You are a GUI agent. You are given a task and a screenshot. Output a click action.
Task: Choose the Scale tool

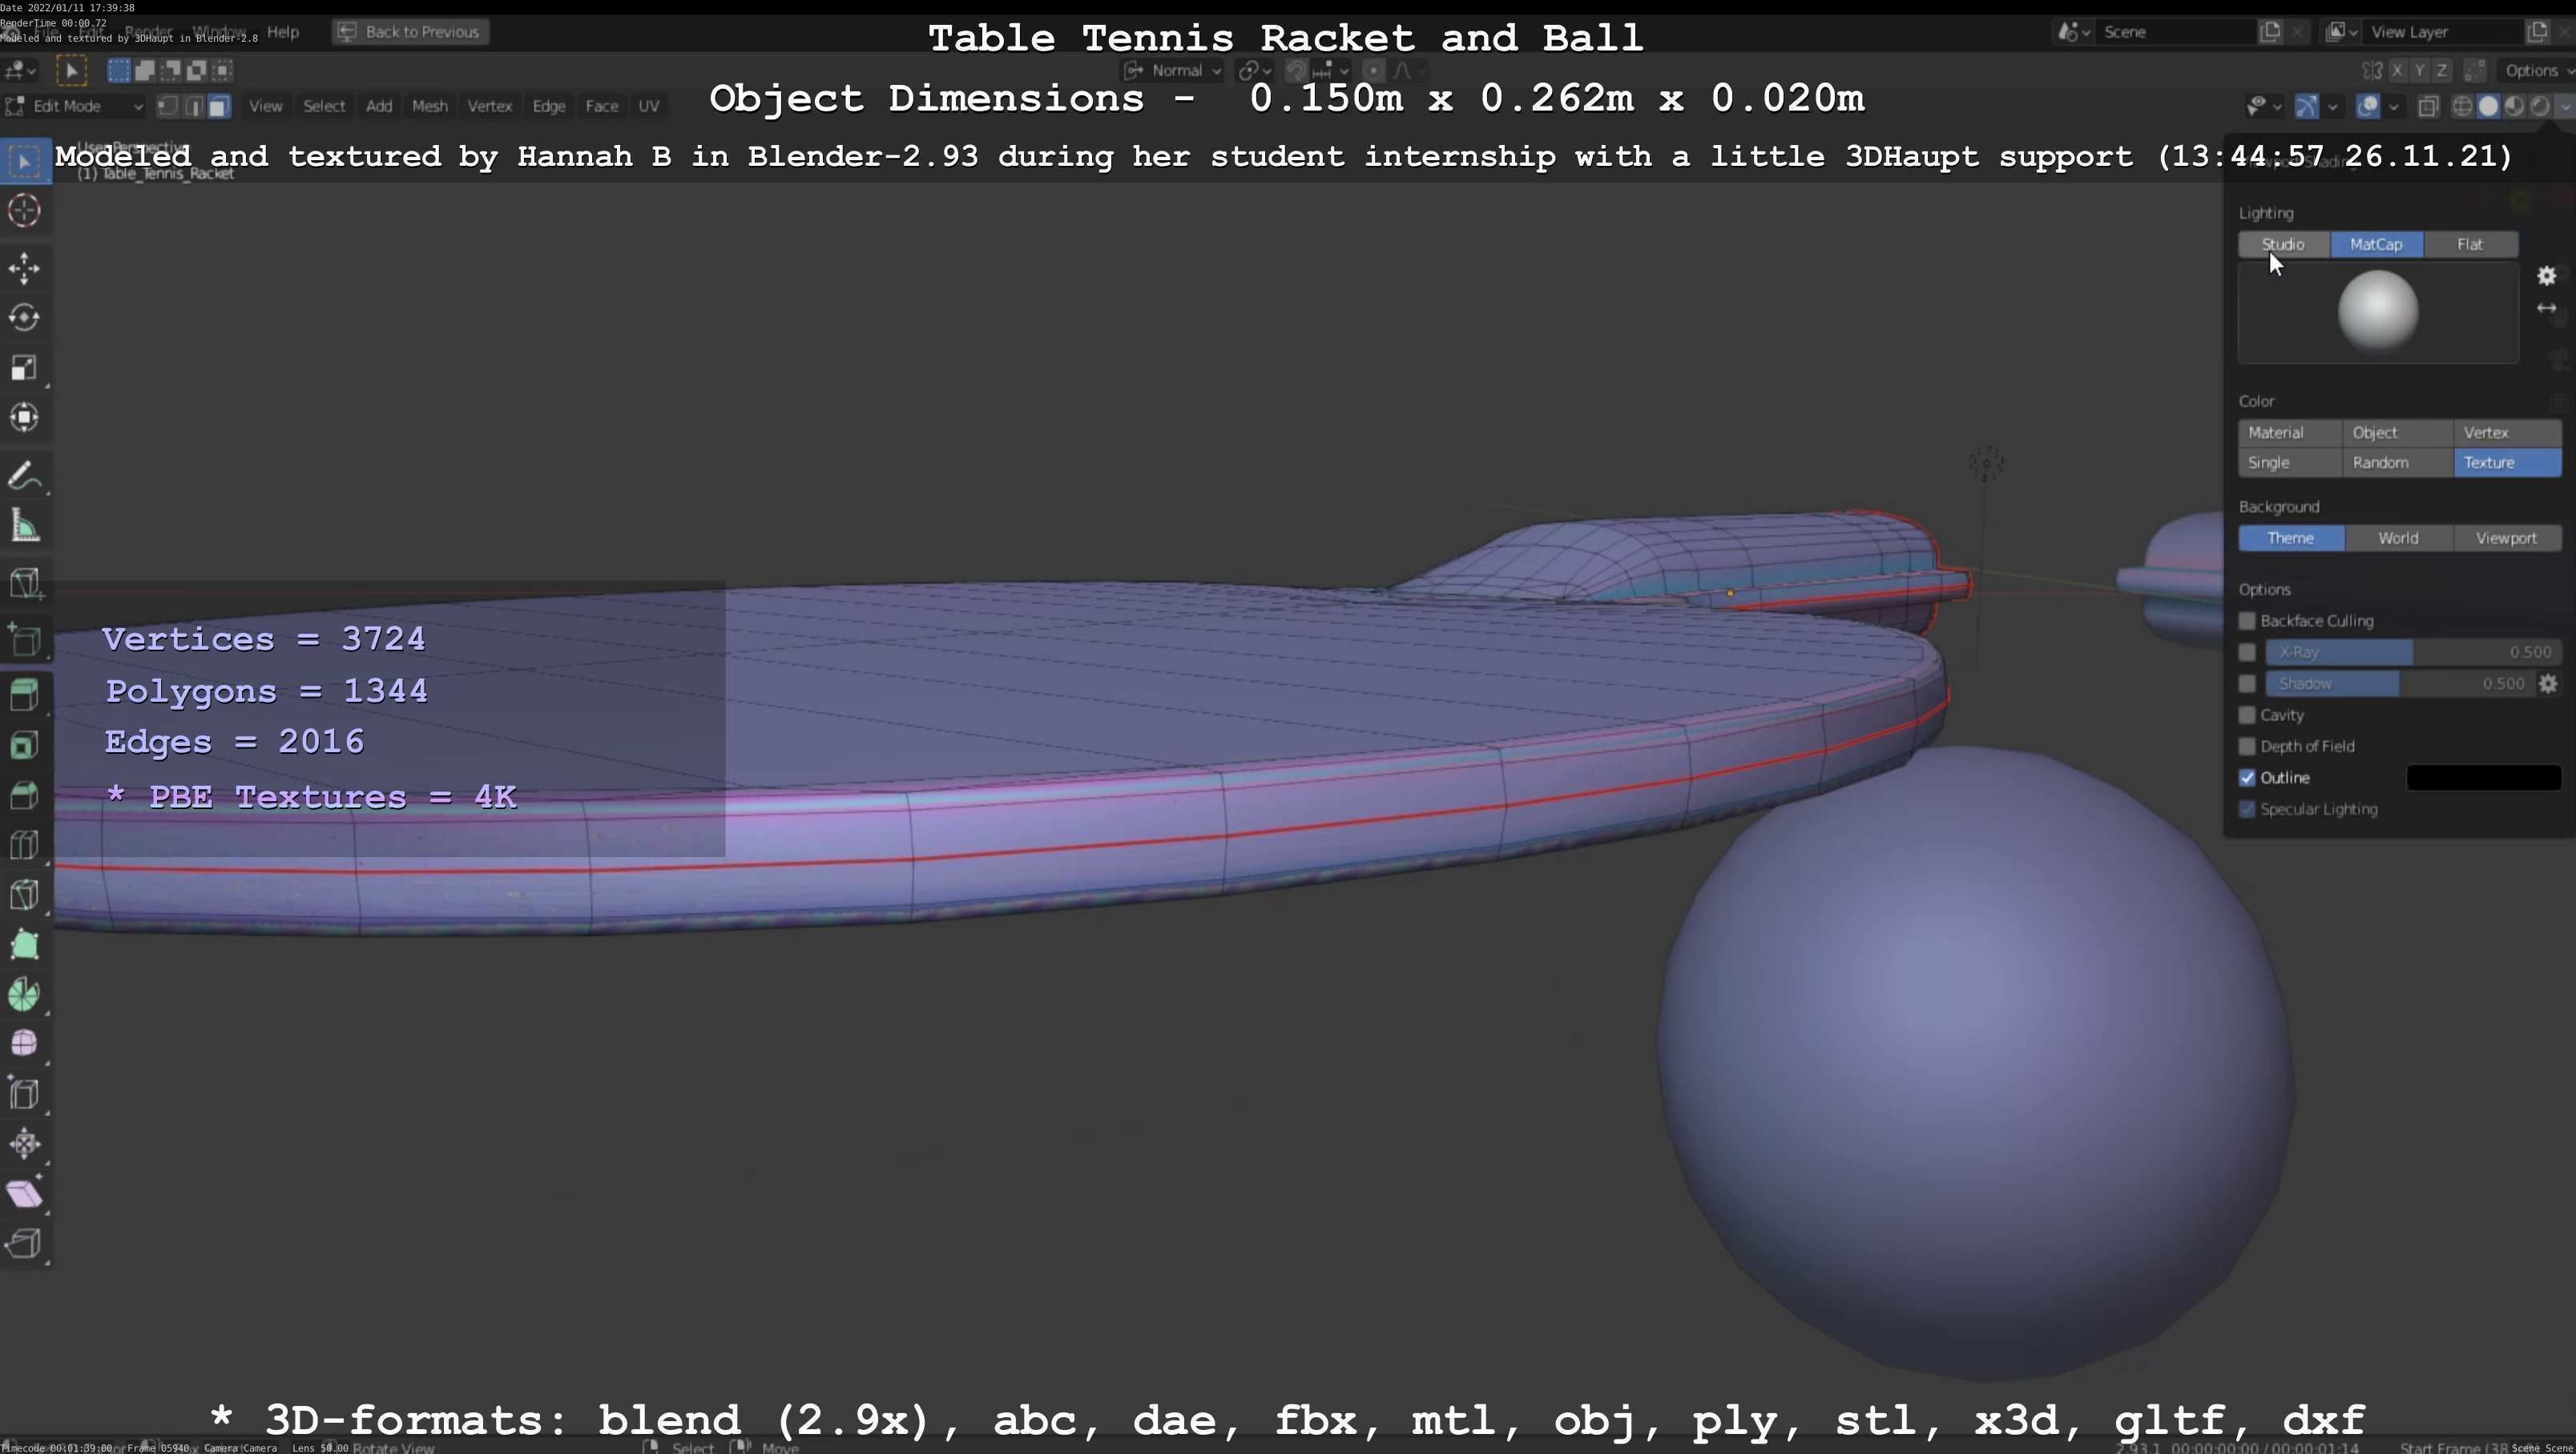[24, 368]
